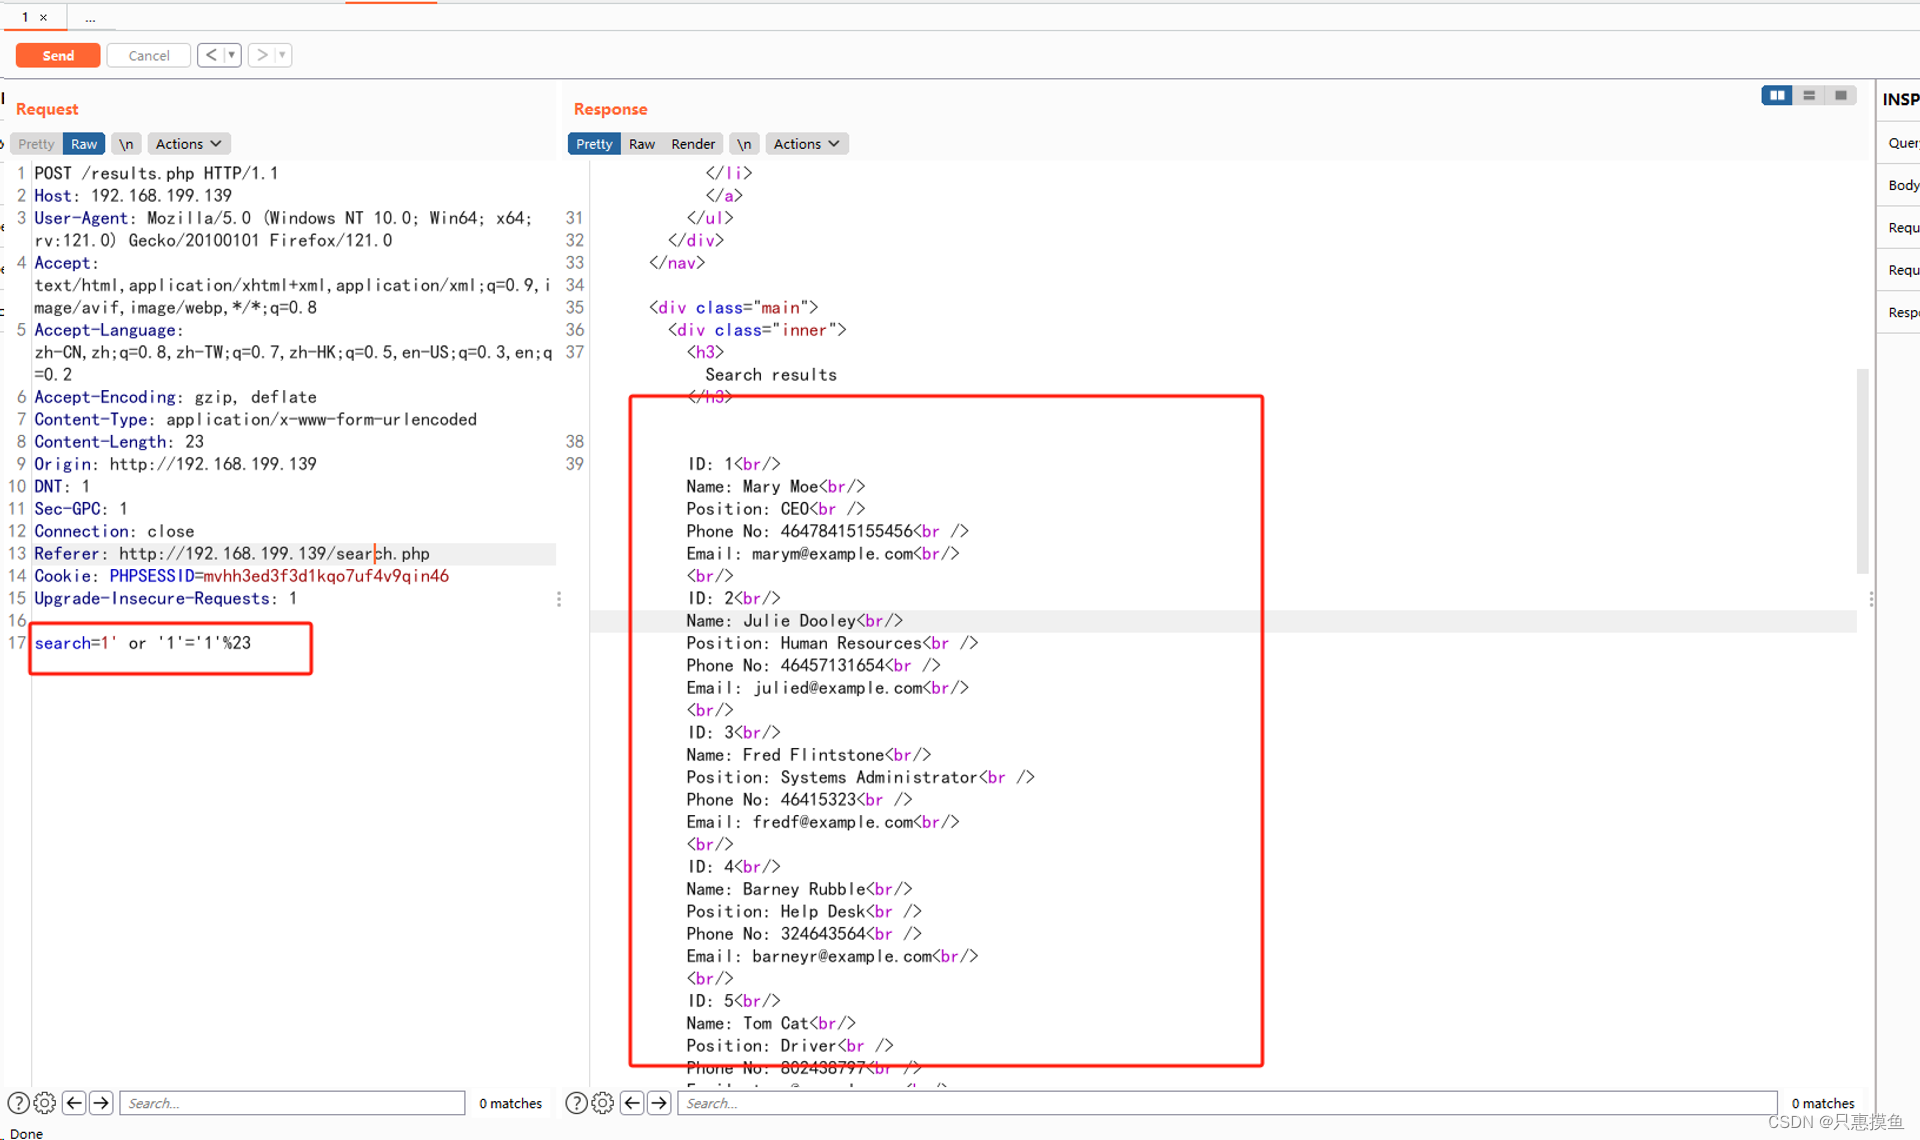Viewport: 1920px width, 1140px height.
Task: Open Actions dropdown in Request panel
Action: [x=189, y=144]
